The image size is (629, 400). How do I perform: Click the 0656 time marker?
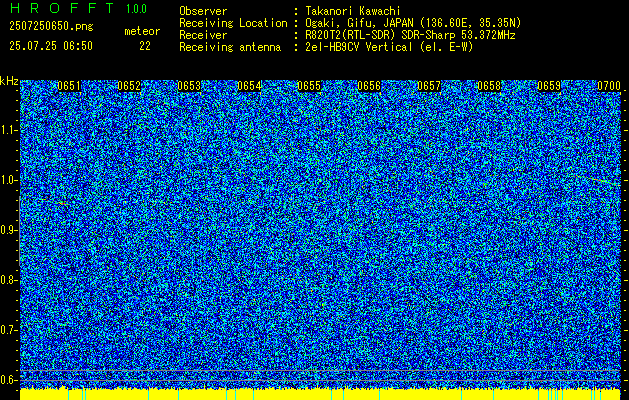[x=369, y=86]
